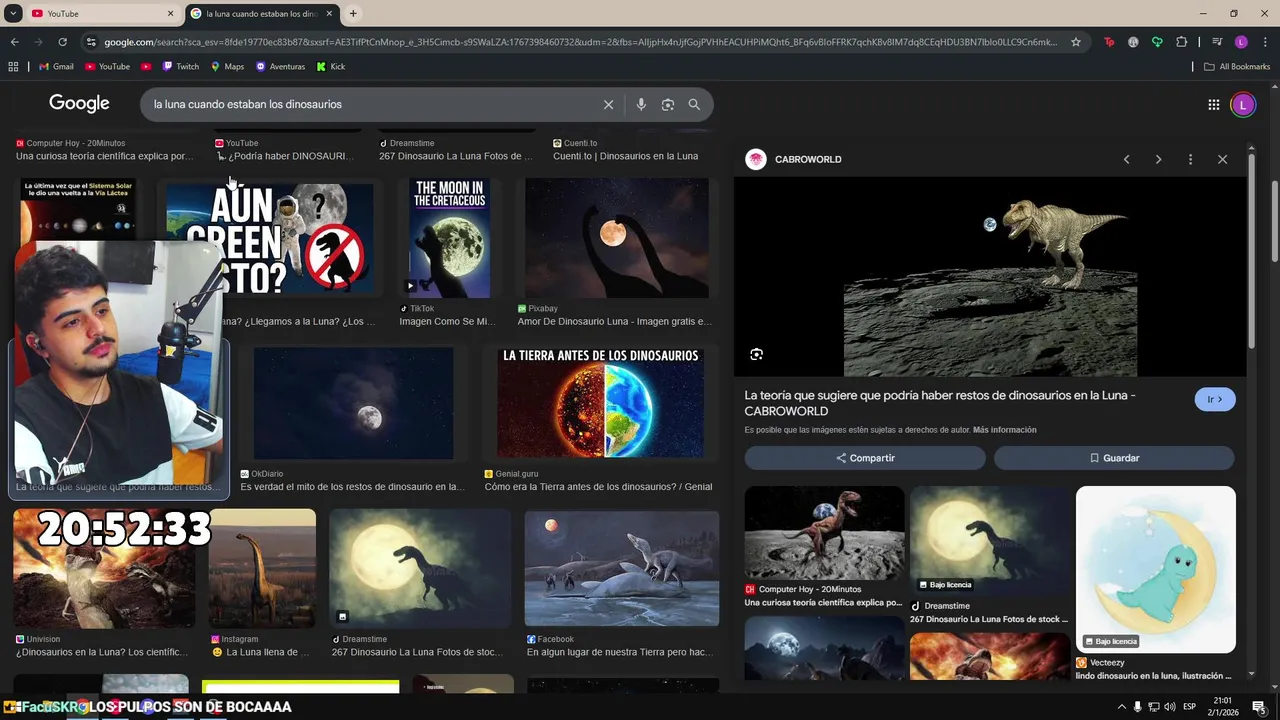View site information icon in address bar

(92, 42)
